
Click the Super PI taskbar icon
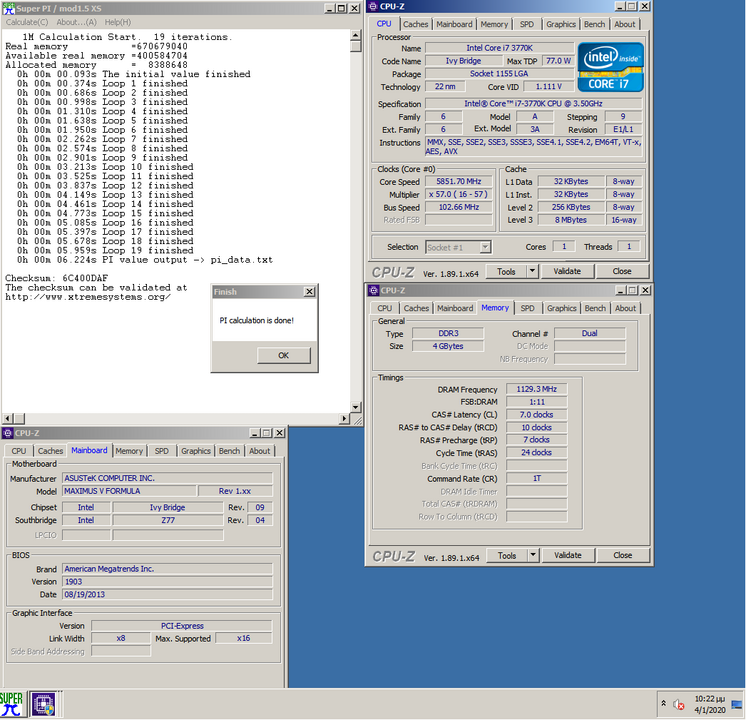(12, 704)
